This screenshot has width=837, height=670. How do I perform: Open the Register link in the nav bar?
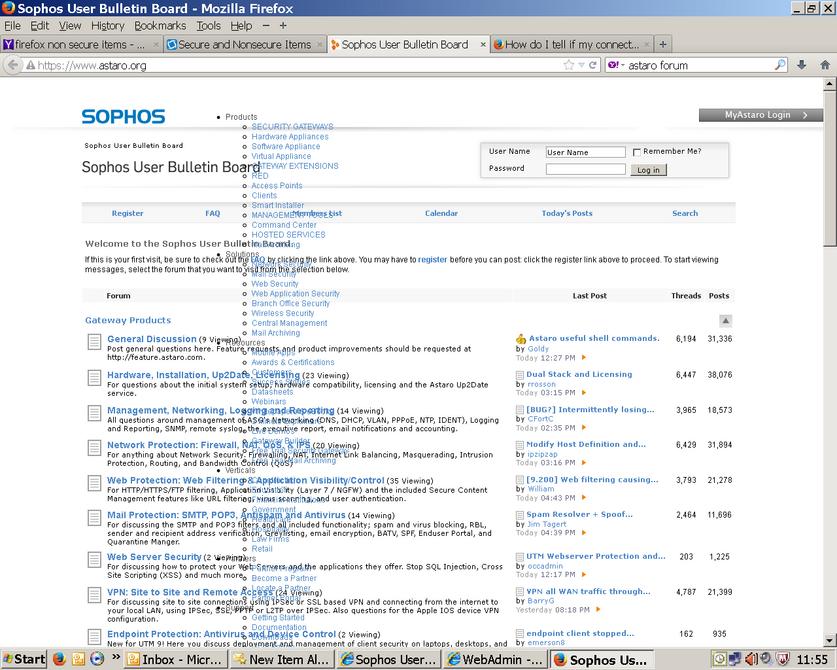(x=128, y=213)
